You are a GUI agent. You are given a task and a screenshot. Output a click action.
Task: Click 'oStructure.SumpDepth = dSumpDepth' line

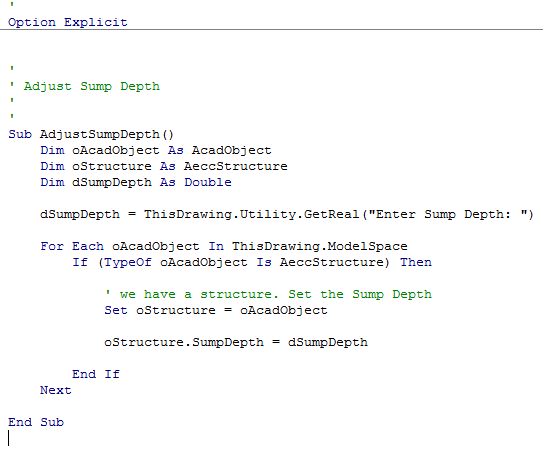236,342
